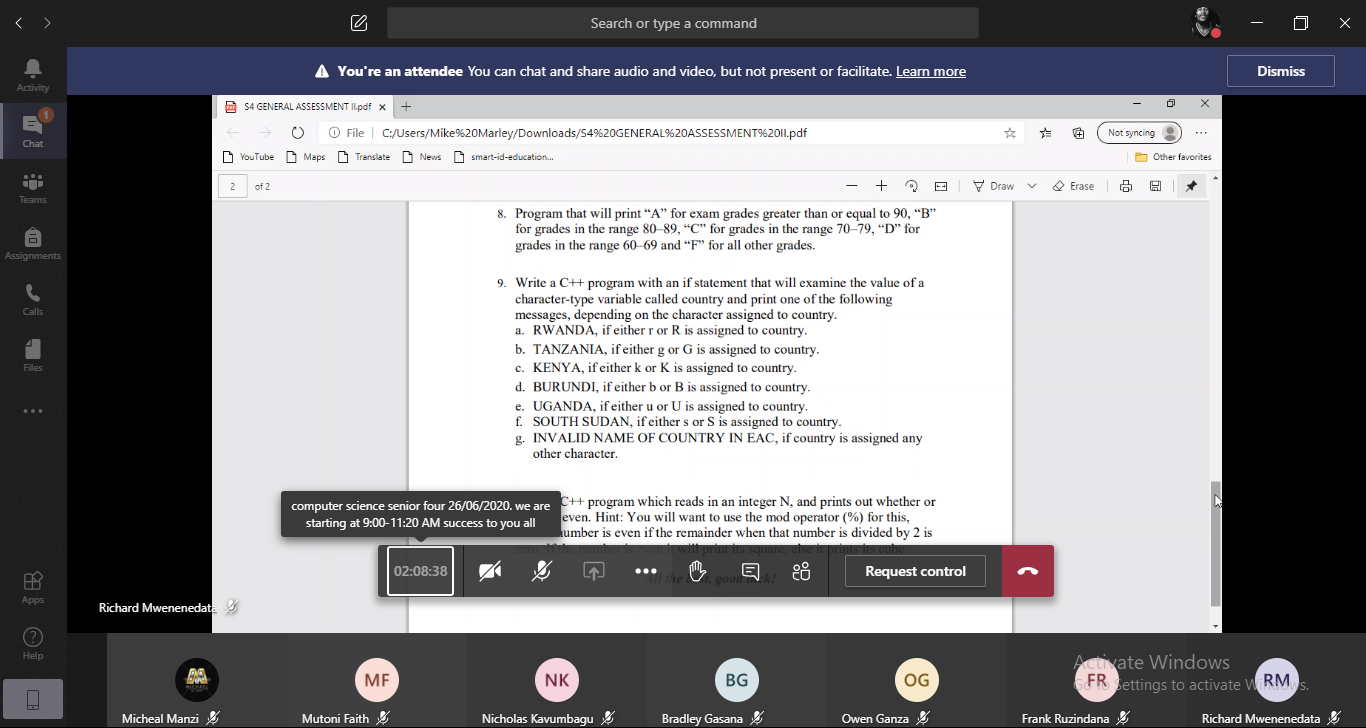Open Collections icon in shared browser
The height and width of the screenshot is (728, 1366).
1078,133
